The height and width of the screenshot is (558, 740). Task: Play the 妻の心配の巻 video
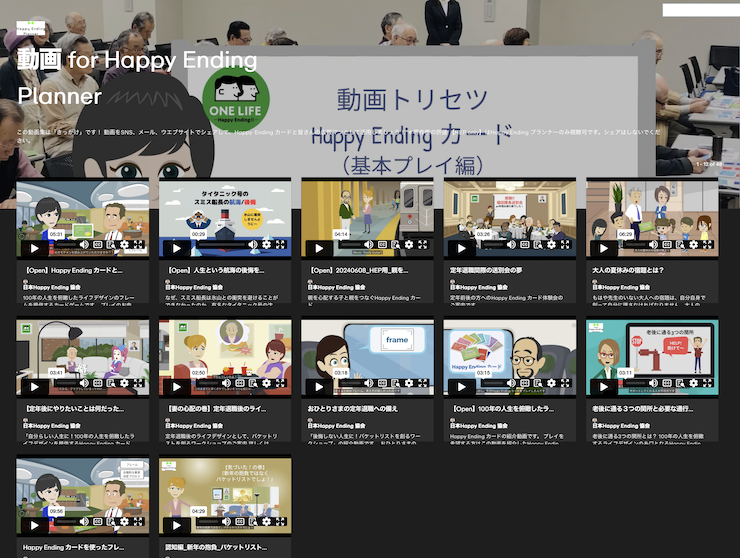[177, 387]
